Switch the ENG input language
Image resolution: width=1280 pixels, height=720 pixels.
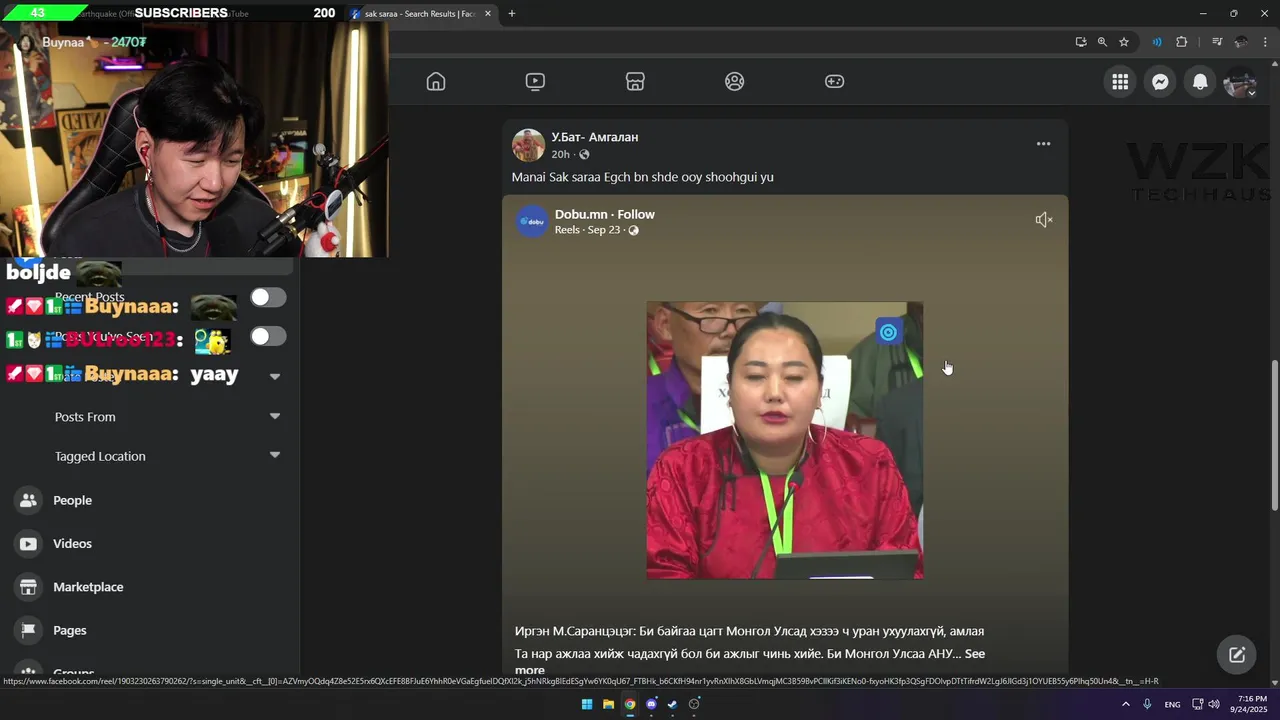[1172, 704]
